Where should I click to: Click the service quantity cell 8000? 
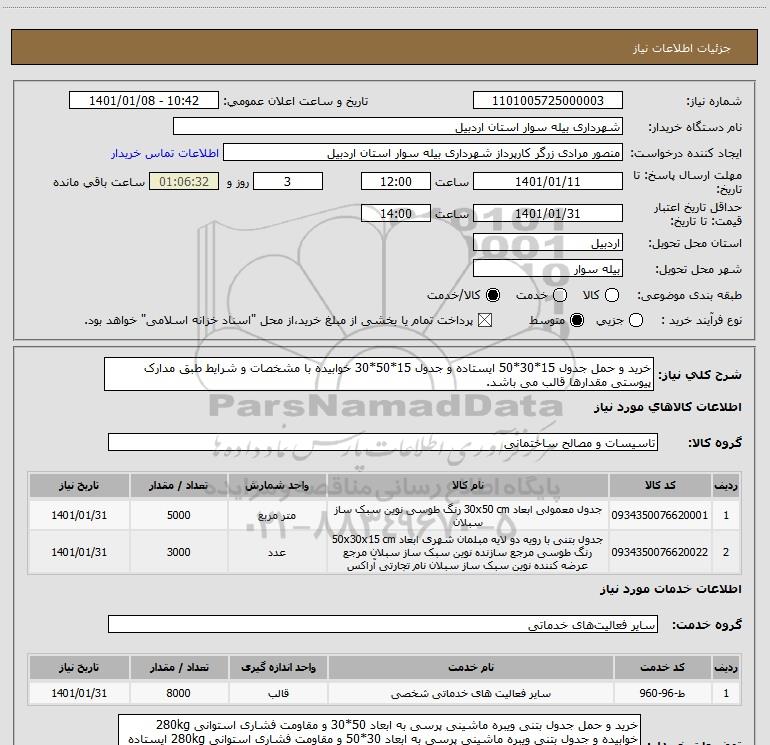click(178, 693)
